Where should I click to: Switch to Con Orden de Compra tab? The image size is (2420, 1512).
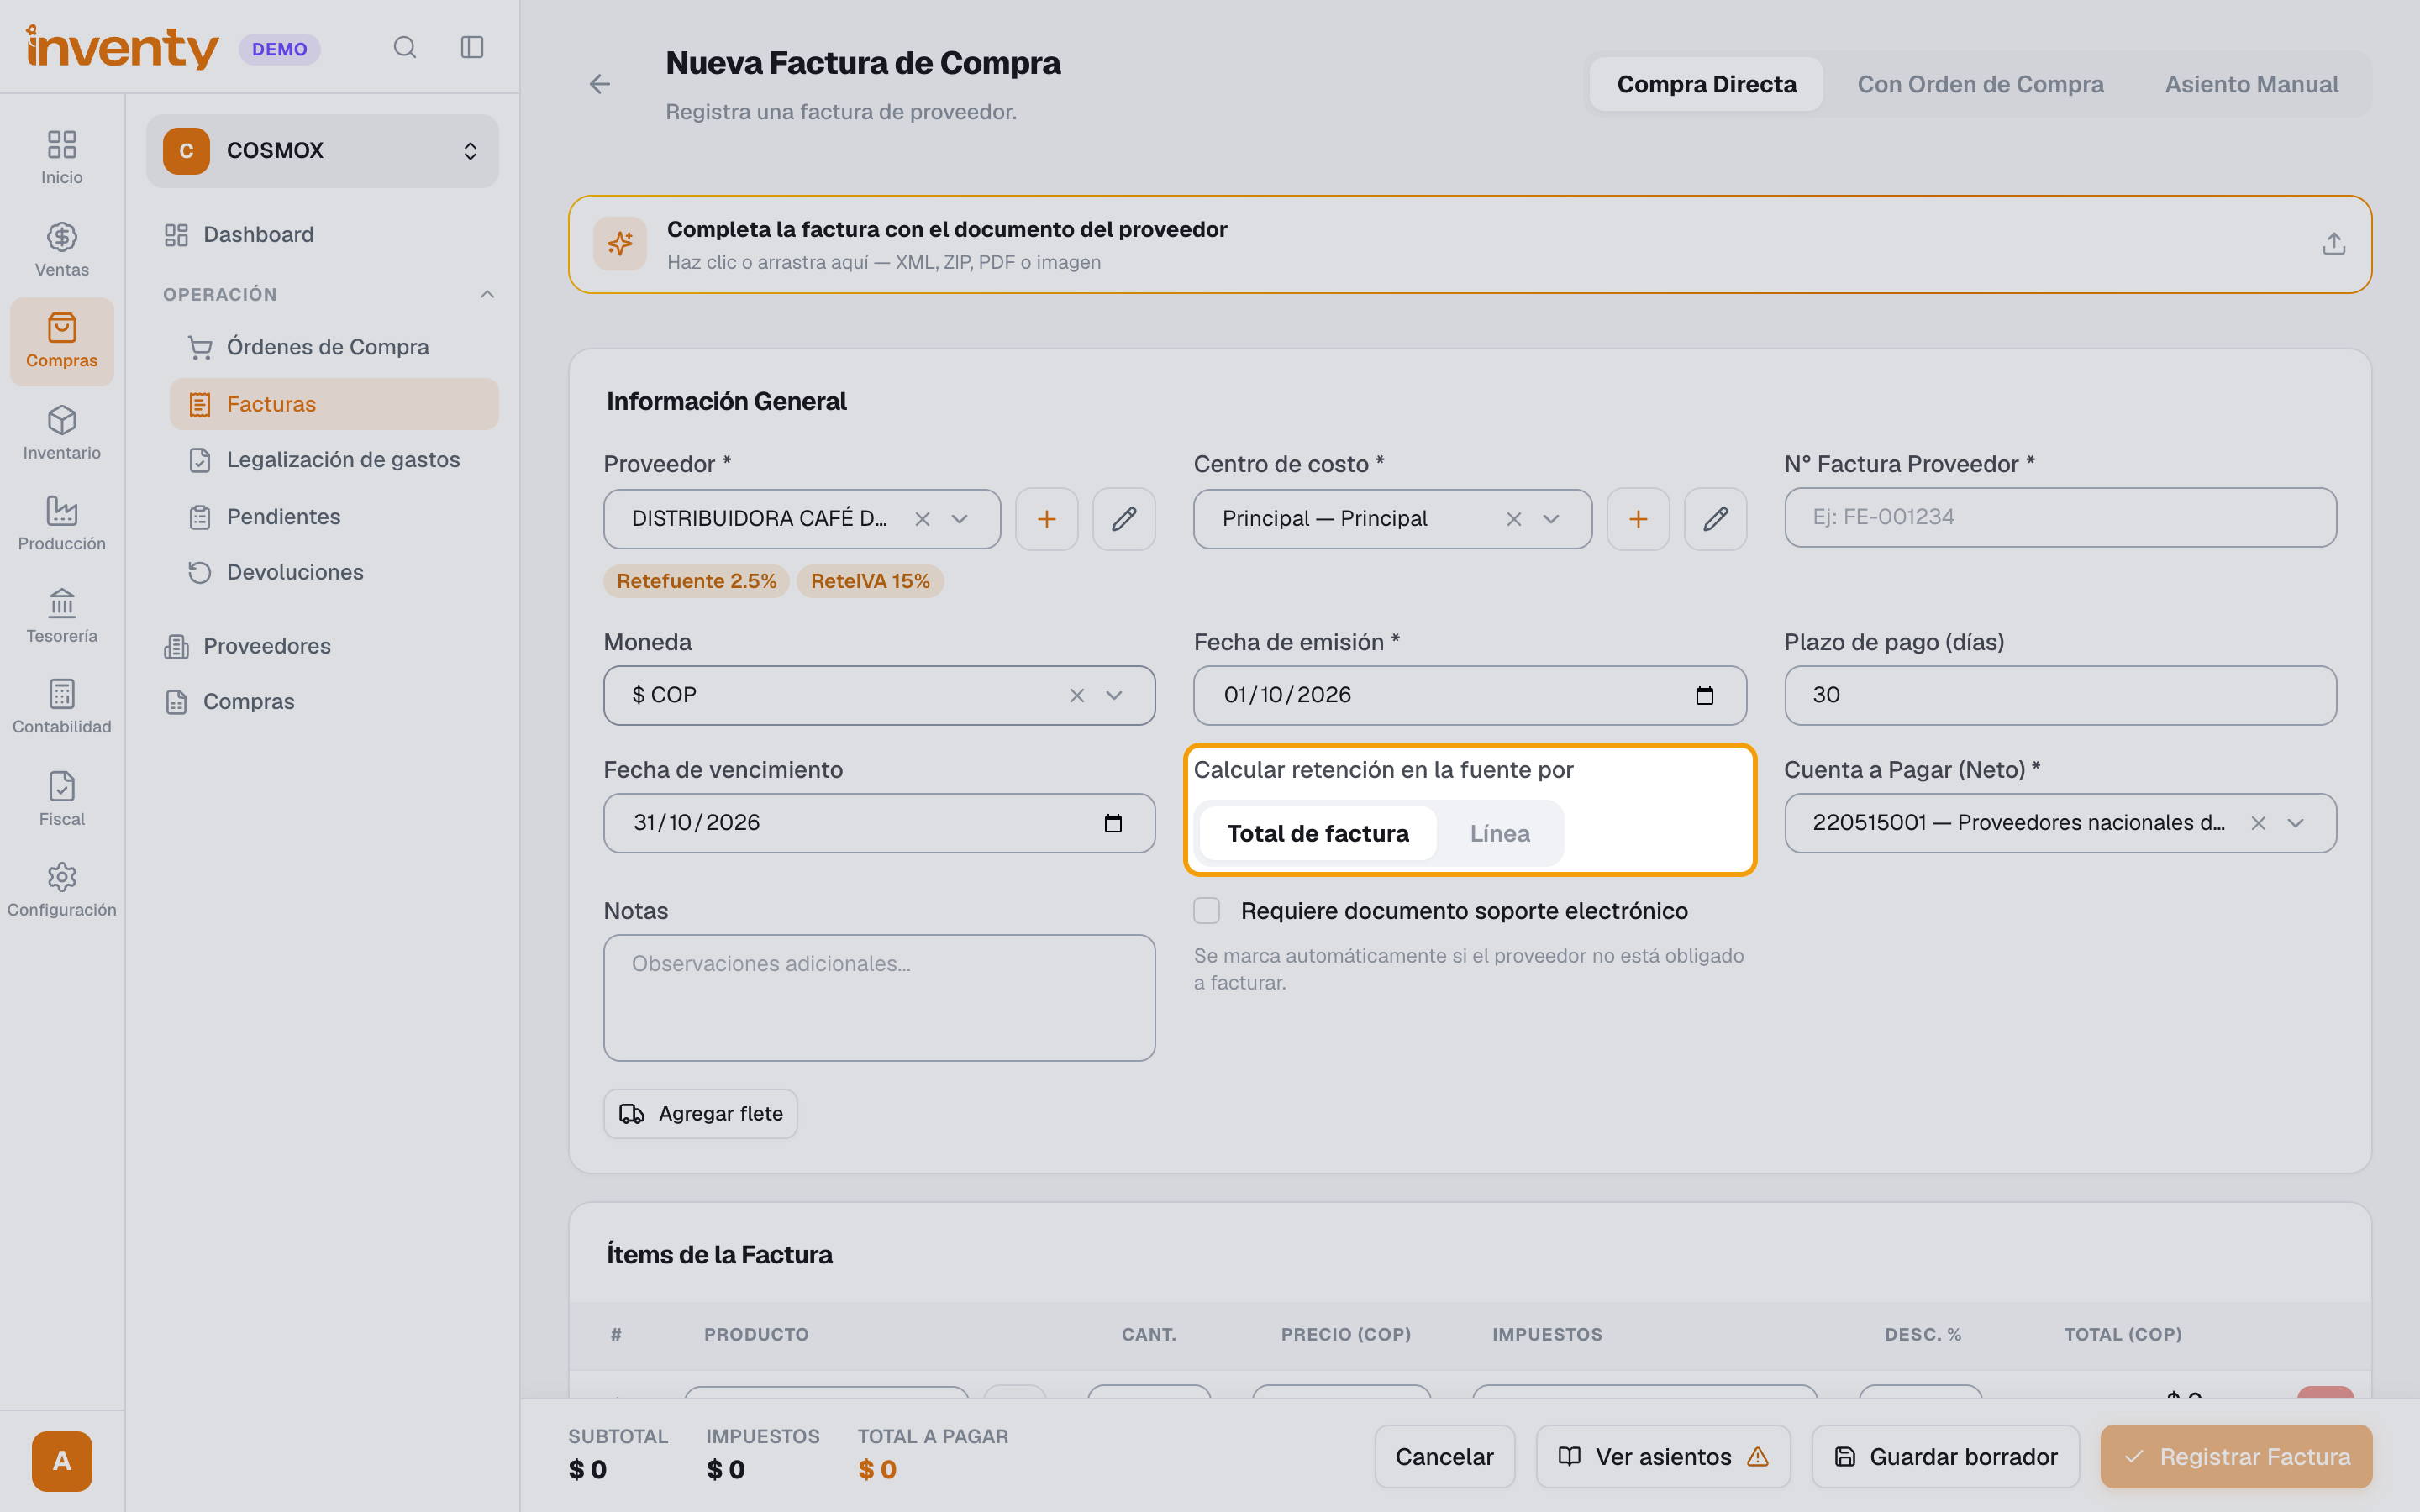pos(1980,84)
